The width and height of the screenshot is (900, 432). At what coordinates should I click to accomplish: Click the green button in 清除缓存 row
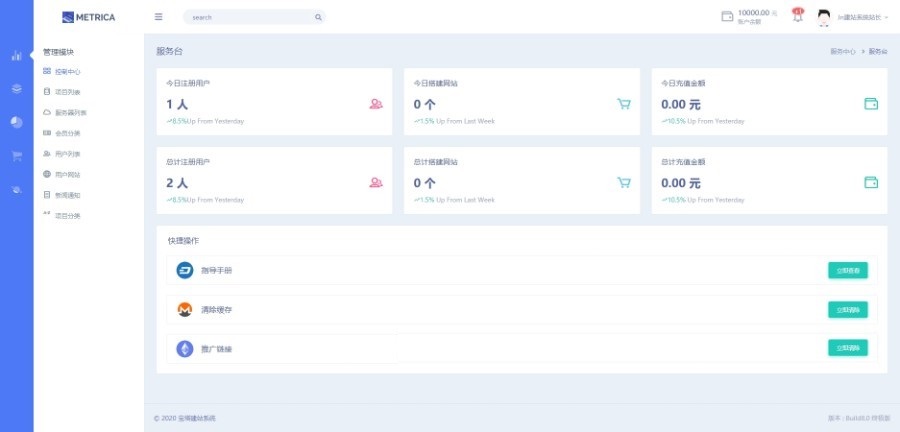tap(848, 310)
